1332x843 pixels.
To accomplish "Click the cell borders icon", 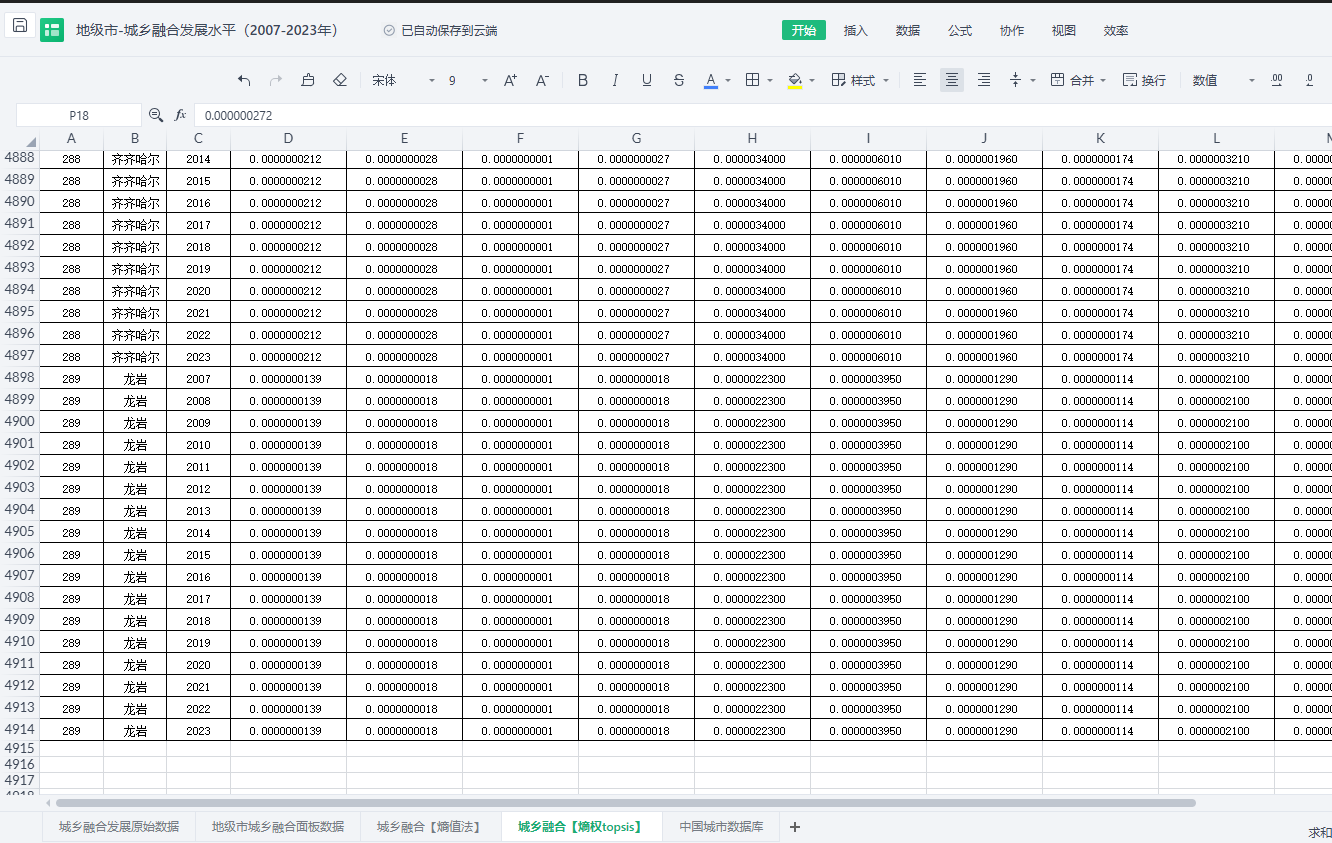I will [753, 80].
